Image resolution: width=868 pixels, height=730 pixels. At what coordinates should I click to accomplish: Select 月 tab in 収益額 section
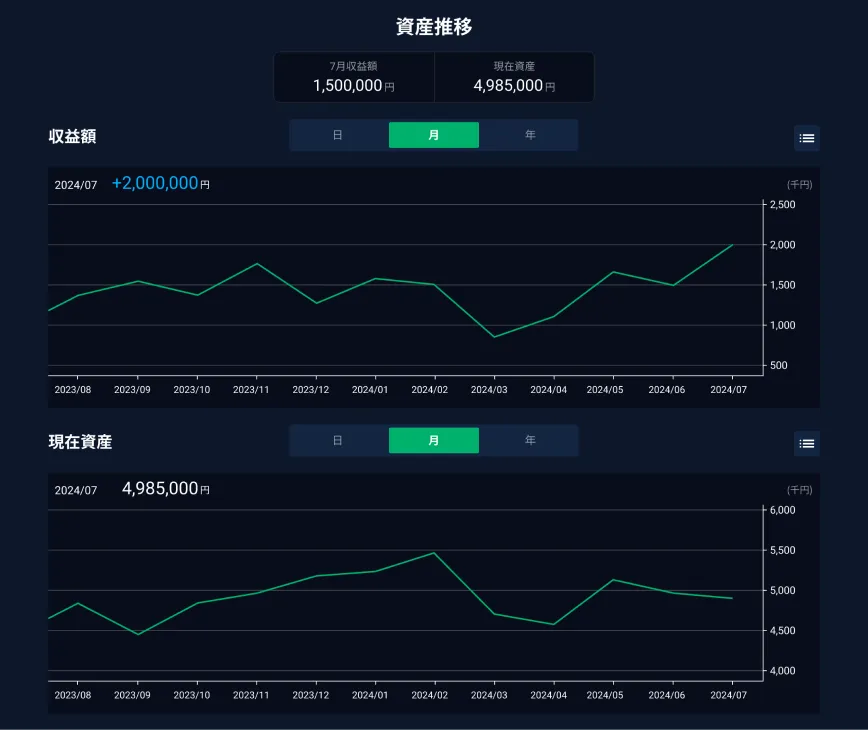click(433, 135)
